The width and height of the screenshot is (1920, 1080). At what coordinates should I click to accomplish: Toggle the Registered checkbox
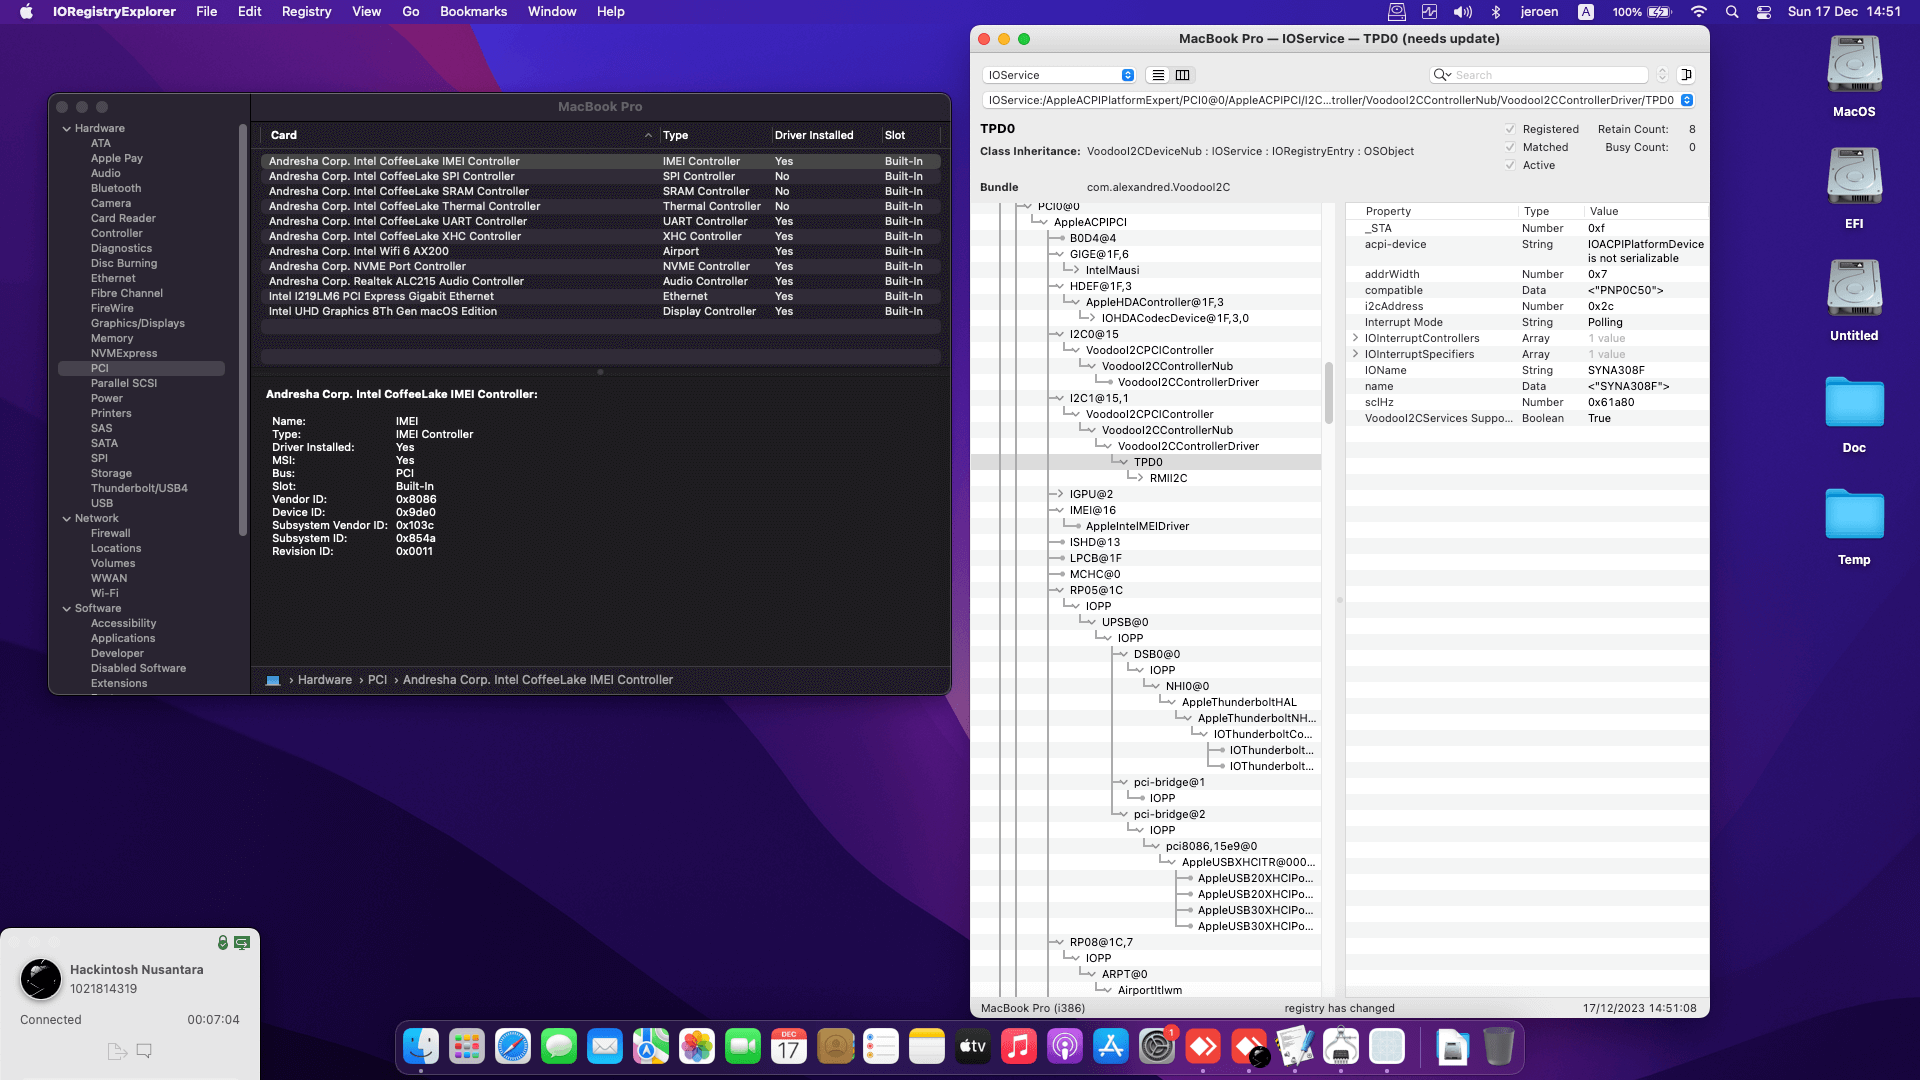coord(1510,129)
